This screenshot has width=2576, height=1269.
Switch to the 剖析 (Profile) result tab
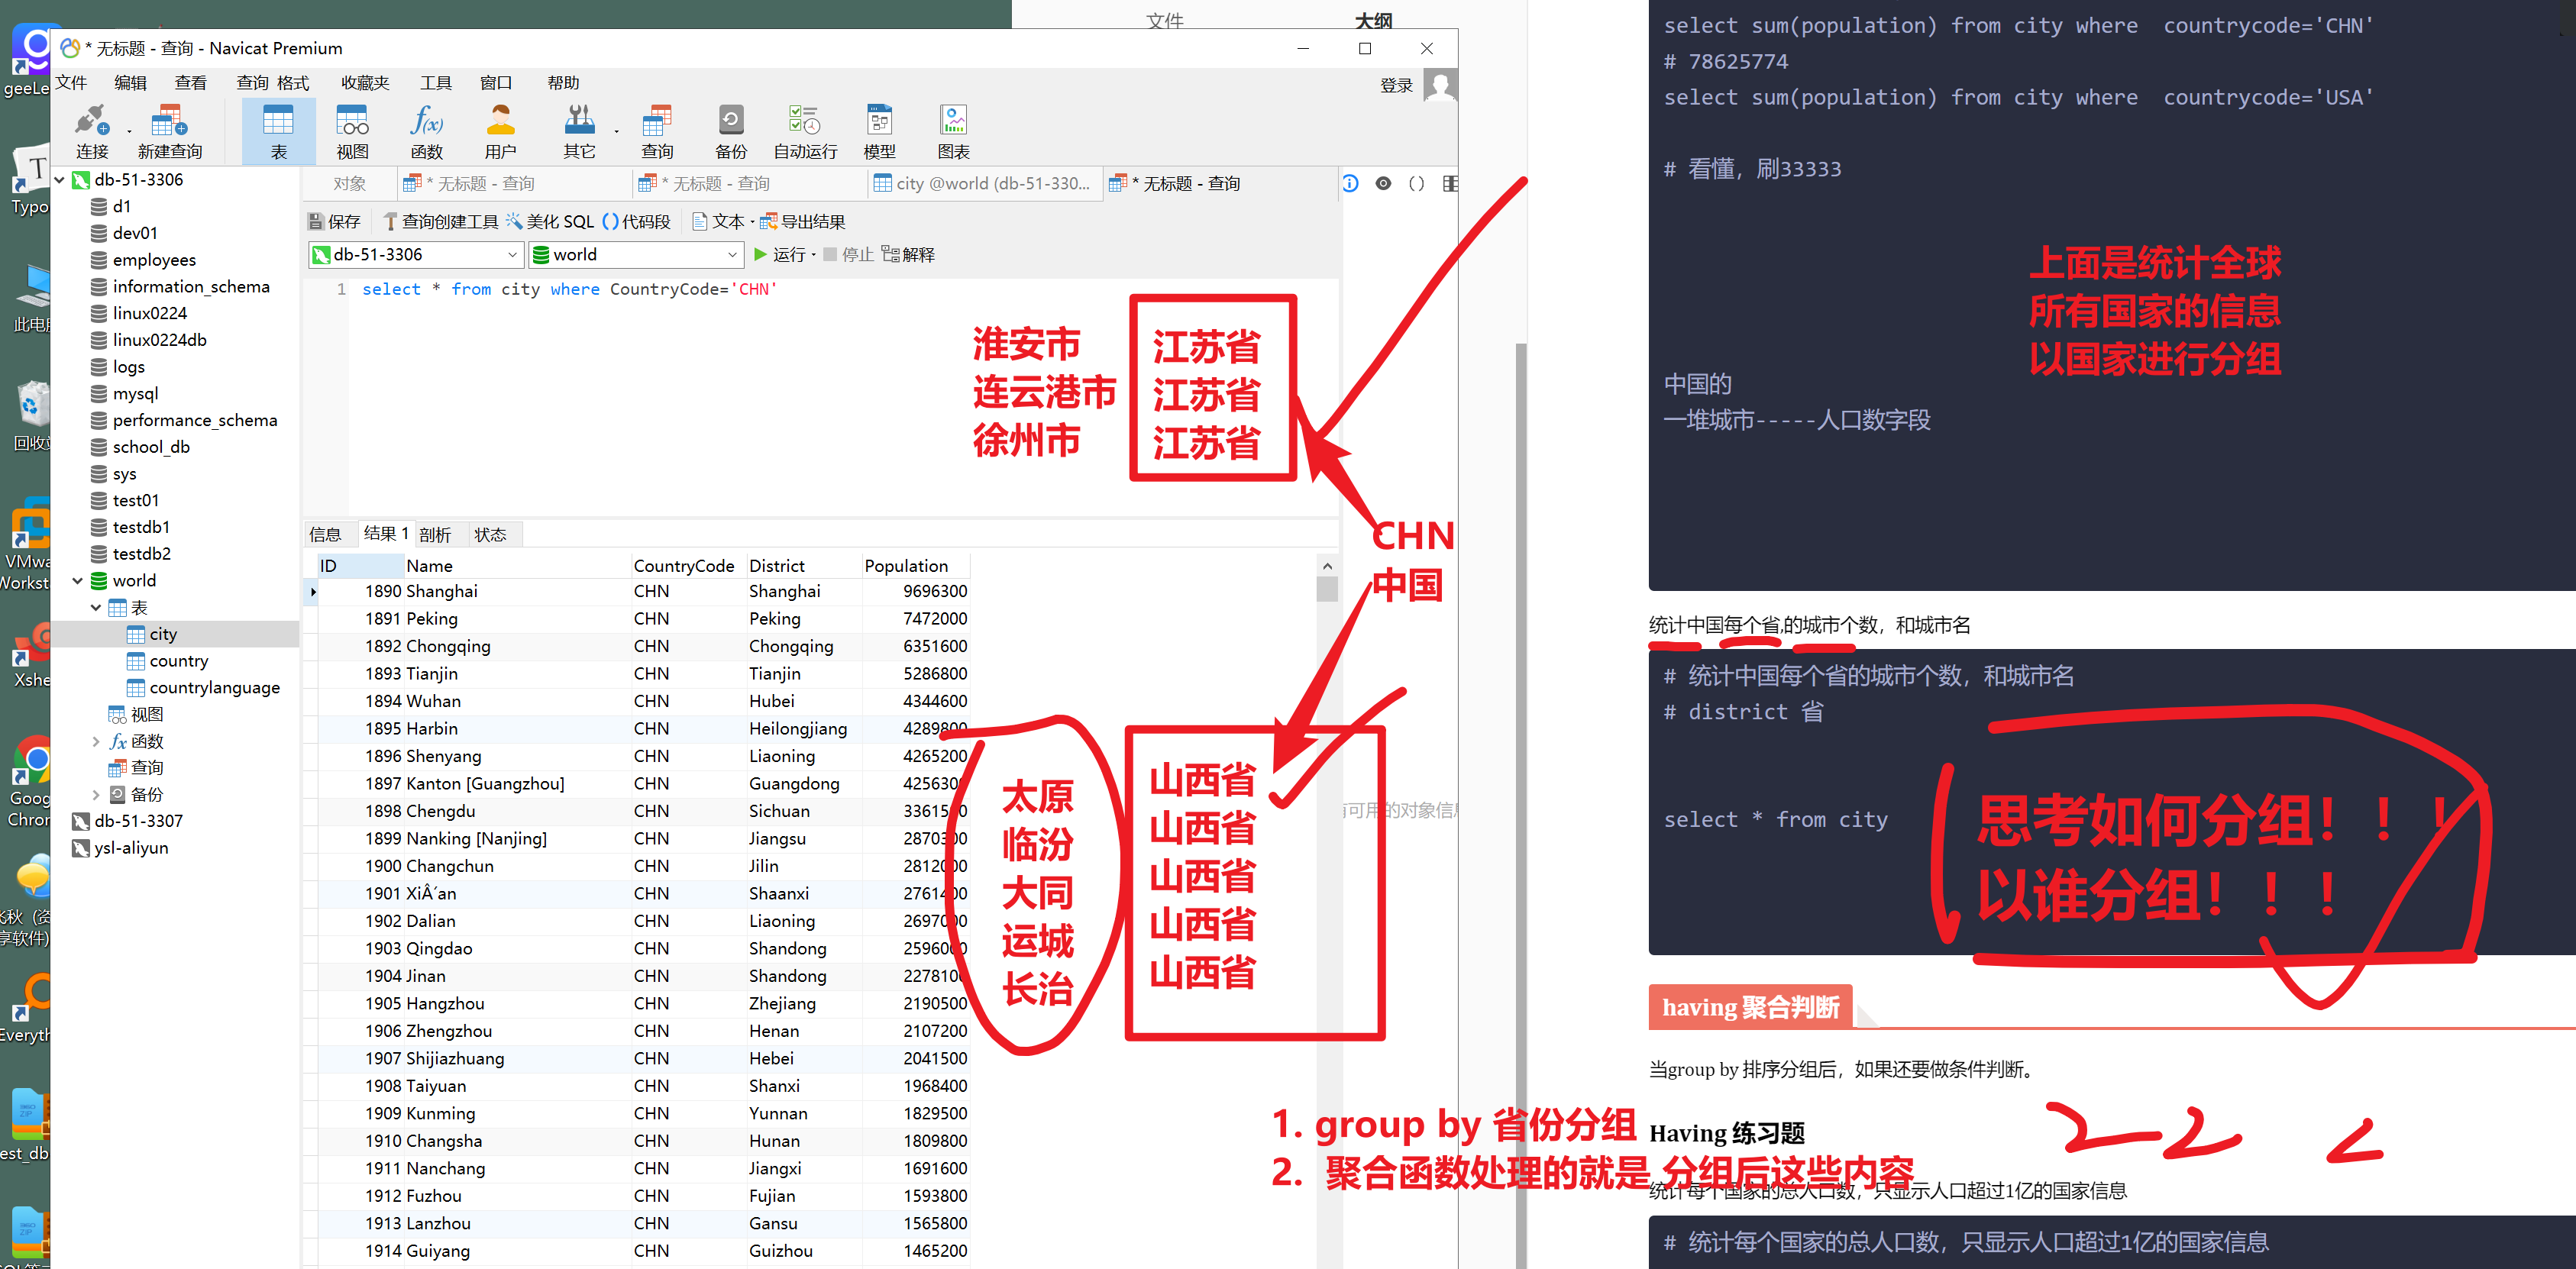click(435, 535)
